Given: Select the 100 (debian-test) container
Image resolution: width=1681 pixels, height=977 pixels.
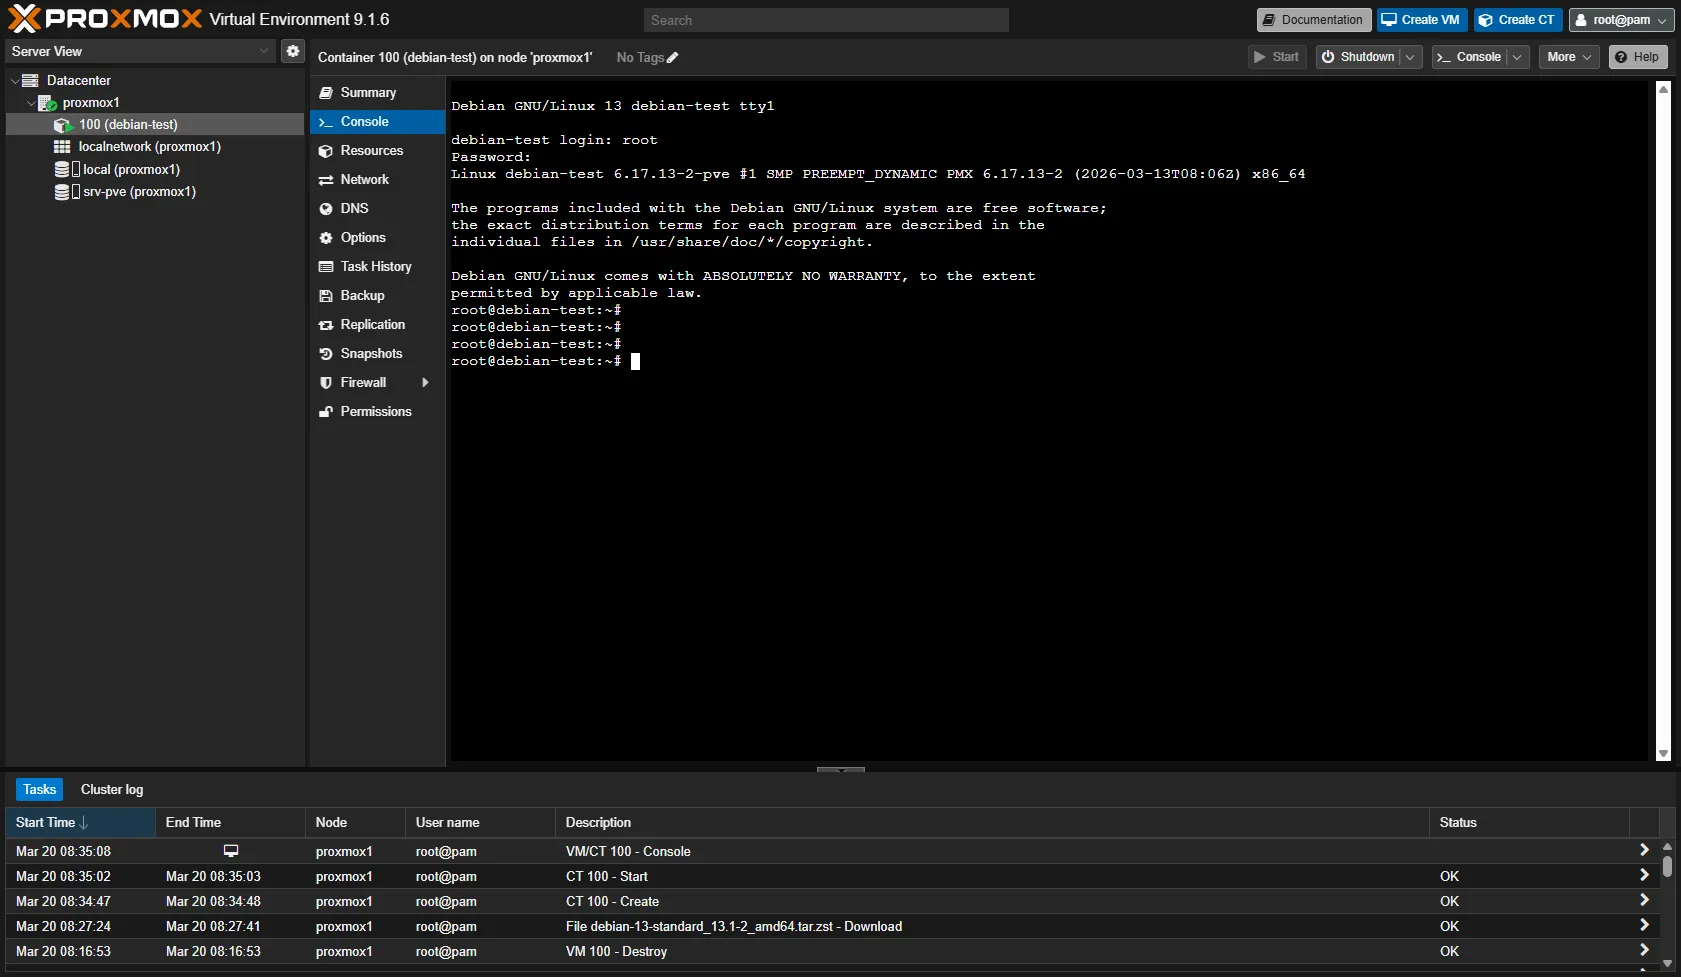Looking at the screenshot, I should pos(128,125).
